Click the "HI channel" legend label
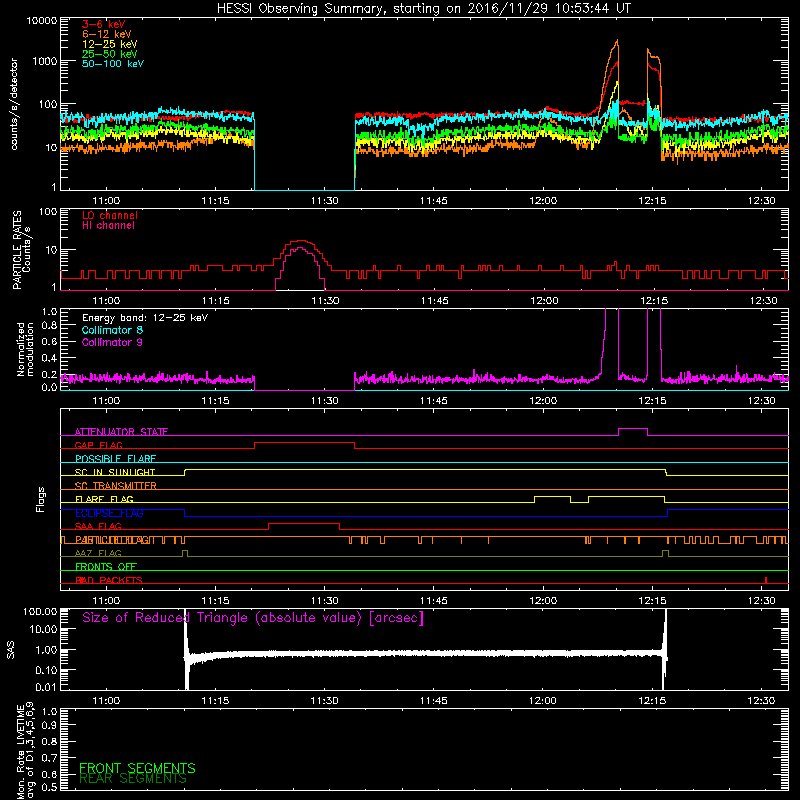The width and height of the screenshot is (800, 800). (x=108, y=226)
